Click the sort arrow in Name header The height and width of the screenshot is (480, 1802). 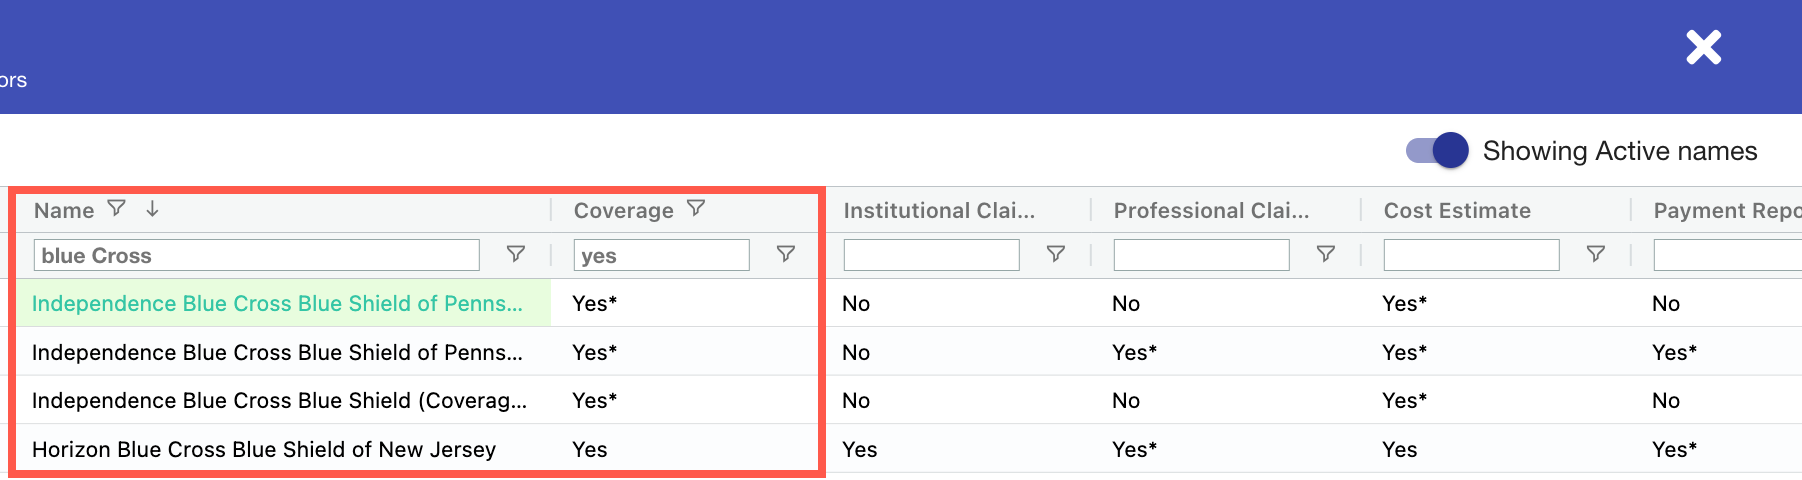(152, 208)
